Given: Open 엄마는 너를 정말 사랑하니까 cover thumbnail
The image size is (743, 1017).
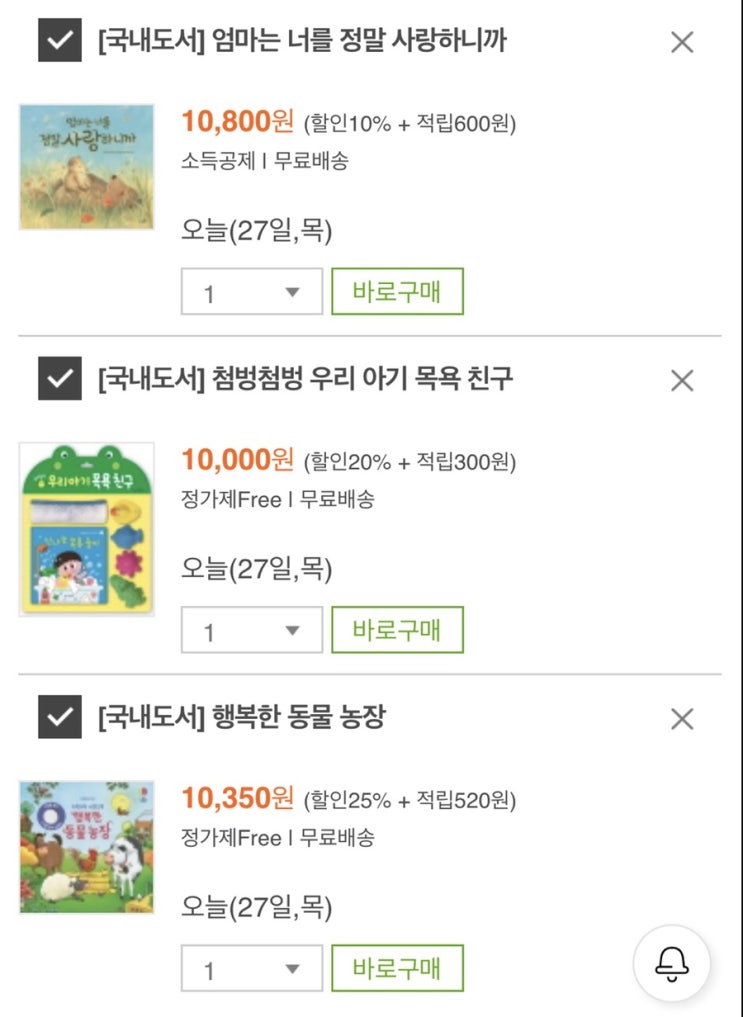Looking at the screenshot, I should 87,166.
